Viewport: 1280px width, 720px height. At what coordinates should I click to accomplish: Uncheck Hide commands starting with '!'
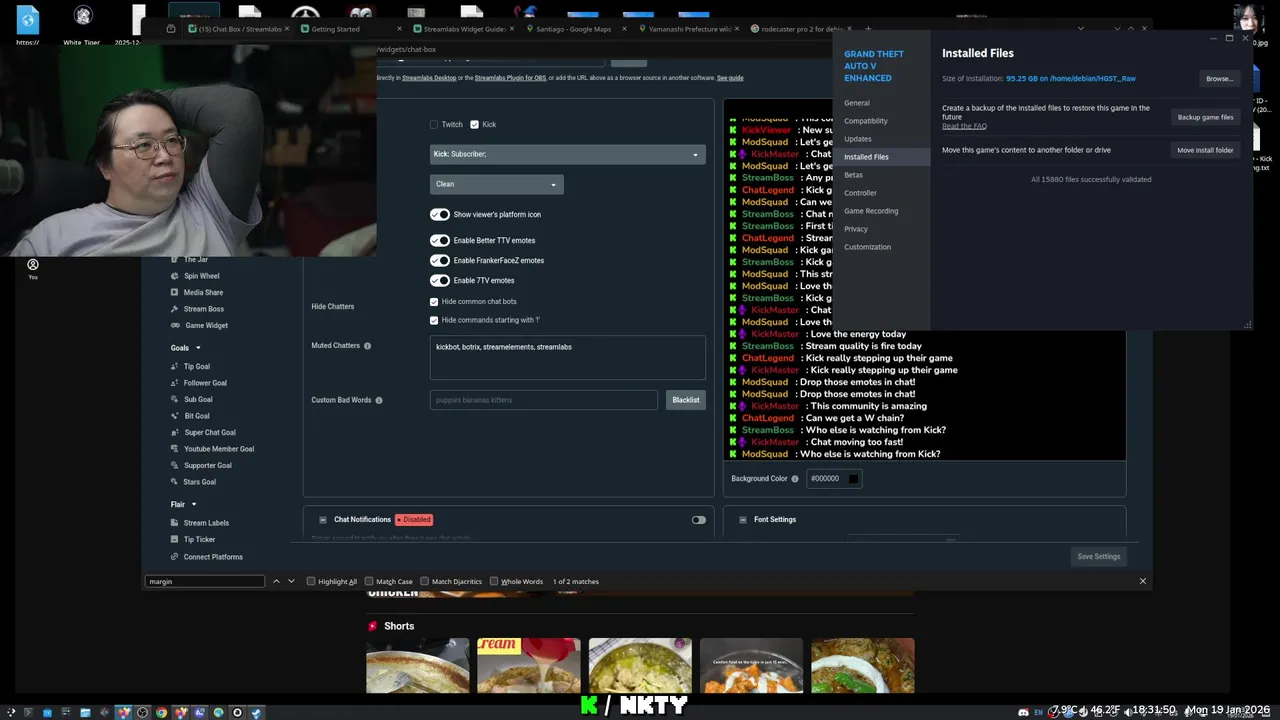click(x=434, y=321)
